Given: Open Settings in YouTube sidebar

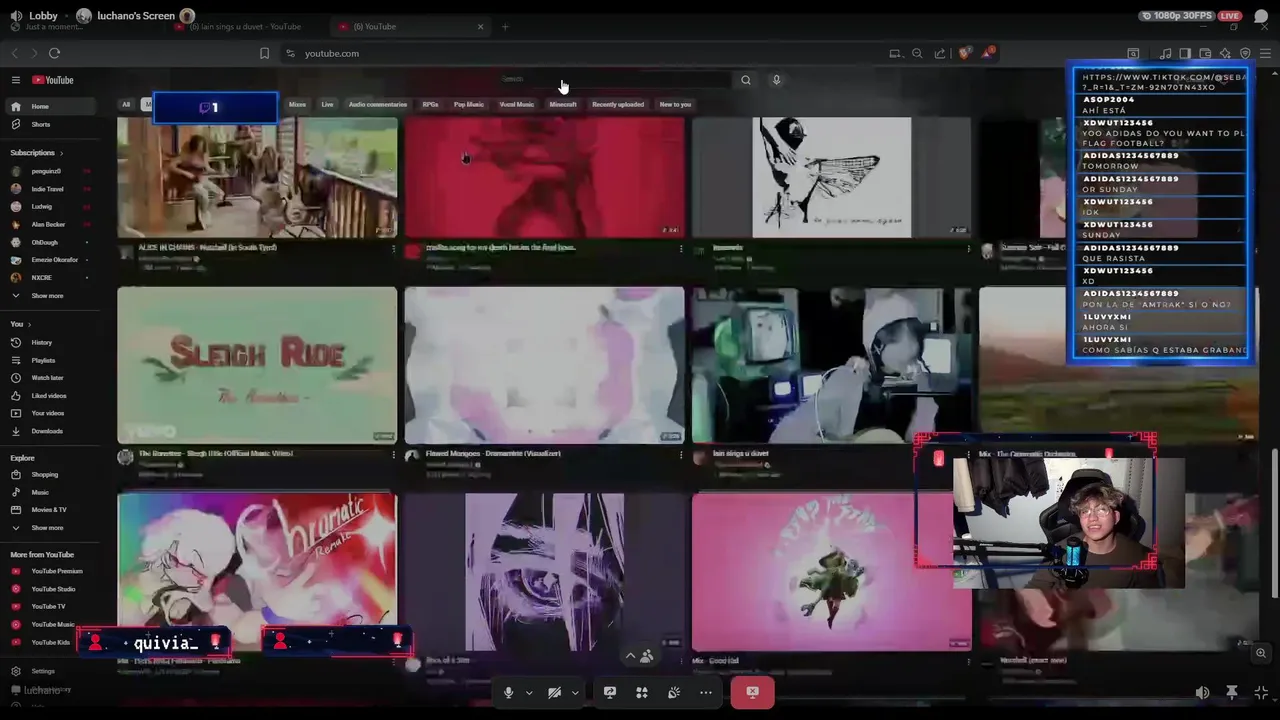Looking at the screenshot, I should point(50,671).
